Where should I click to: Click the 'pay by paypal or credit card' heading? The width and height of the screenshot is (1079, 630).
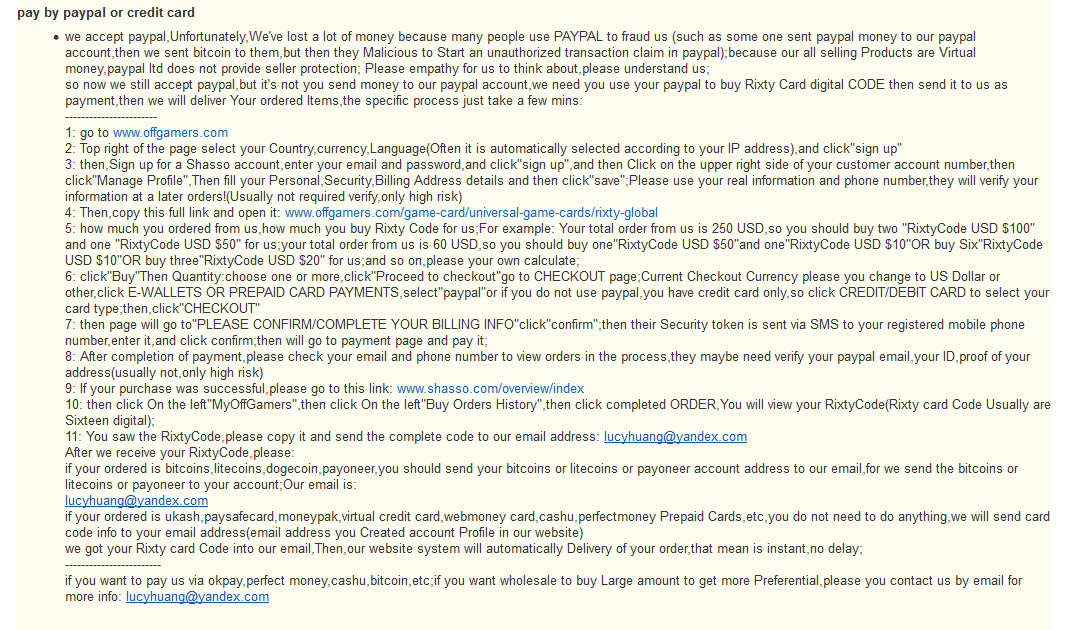point(106,12)
